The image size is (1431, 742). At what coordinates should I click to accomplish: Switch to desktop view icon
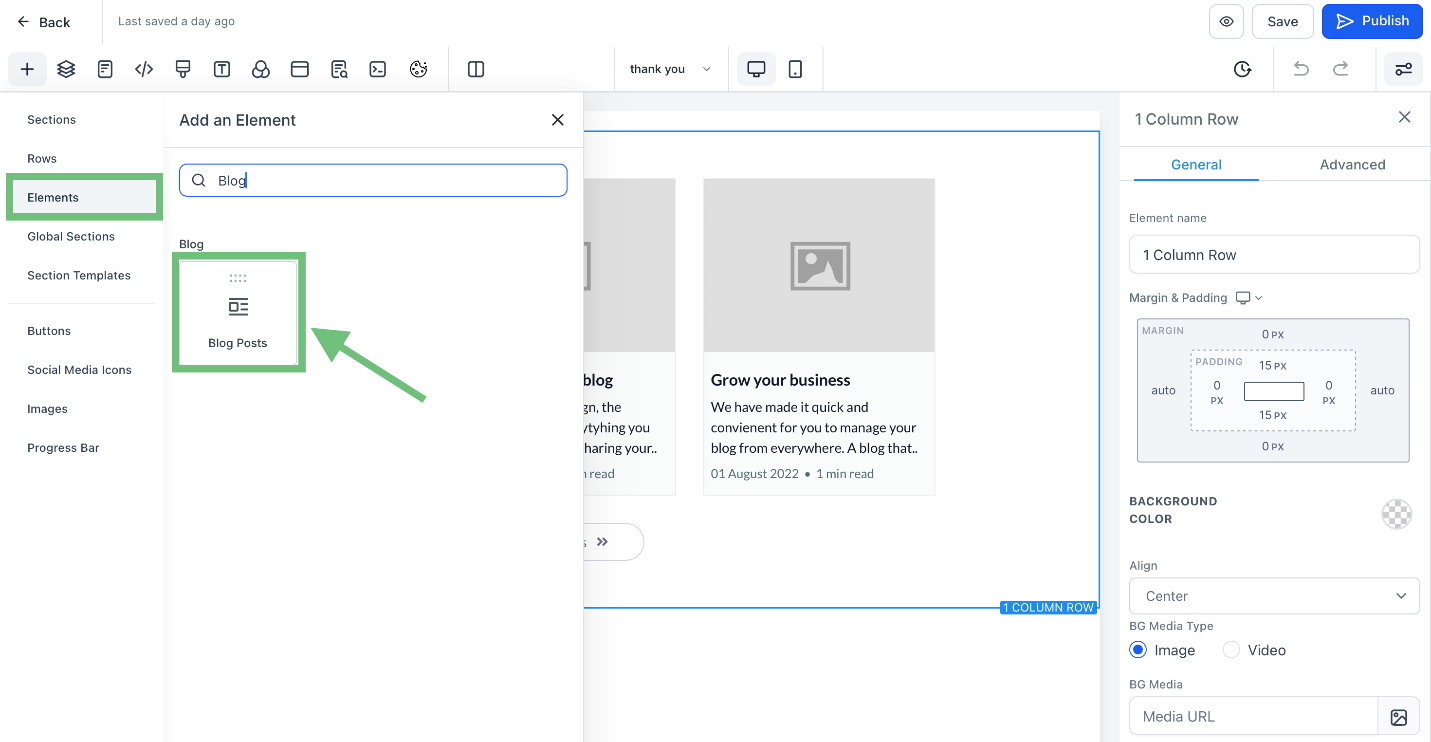757,69
